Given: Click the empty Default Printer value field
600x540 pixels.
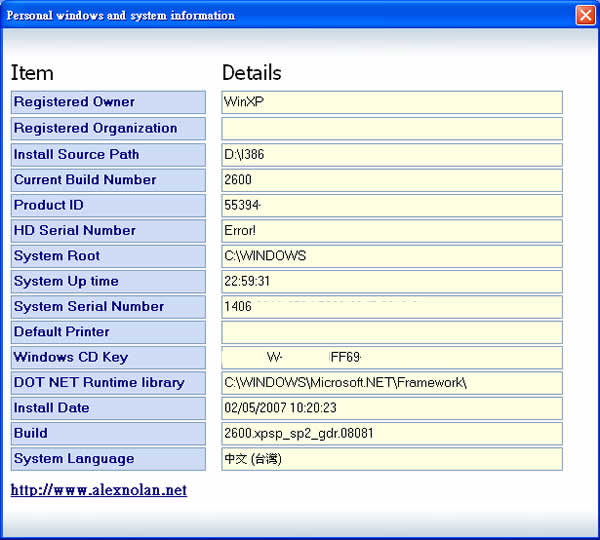Looking at the screenshot, I should [392, 332].
